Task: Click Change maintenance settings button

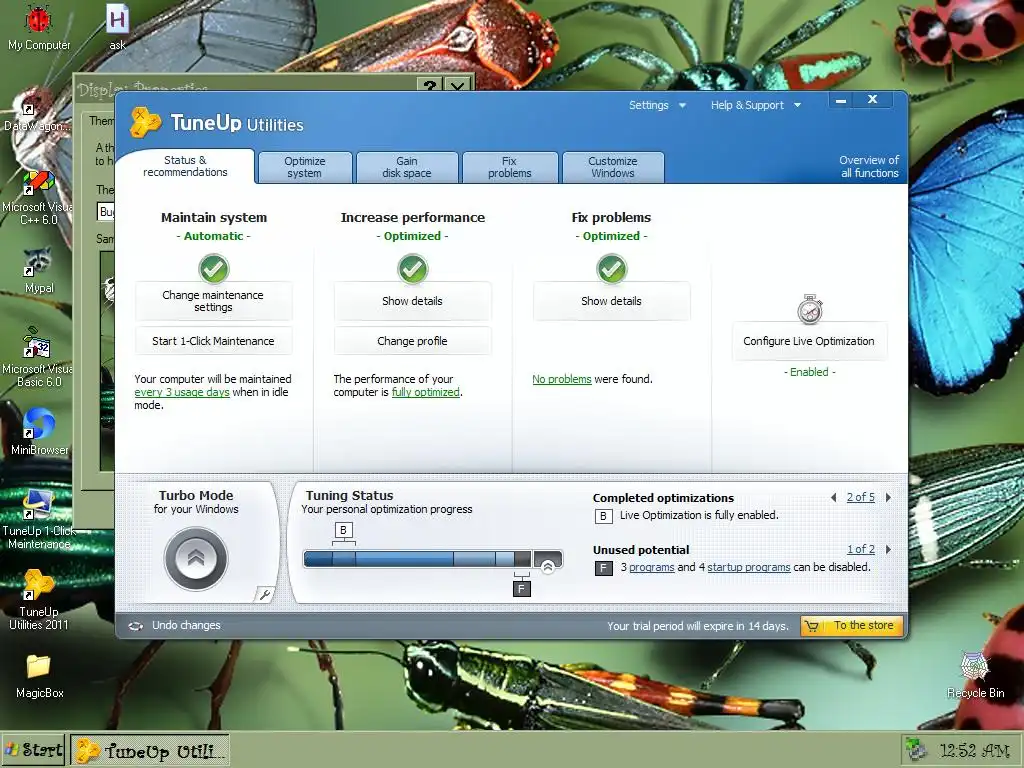Action: (x=214, y=301)
